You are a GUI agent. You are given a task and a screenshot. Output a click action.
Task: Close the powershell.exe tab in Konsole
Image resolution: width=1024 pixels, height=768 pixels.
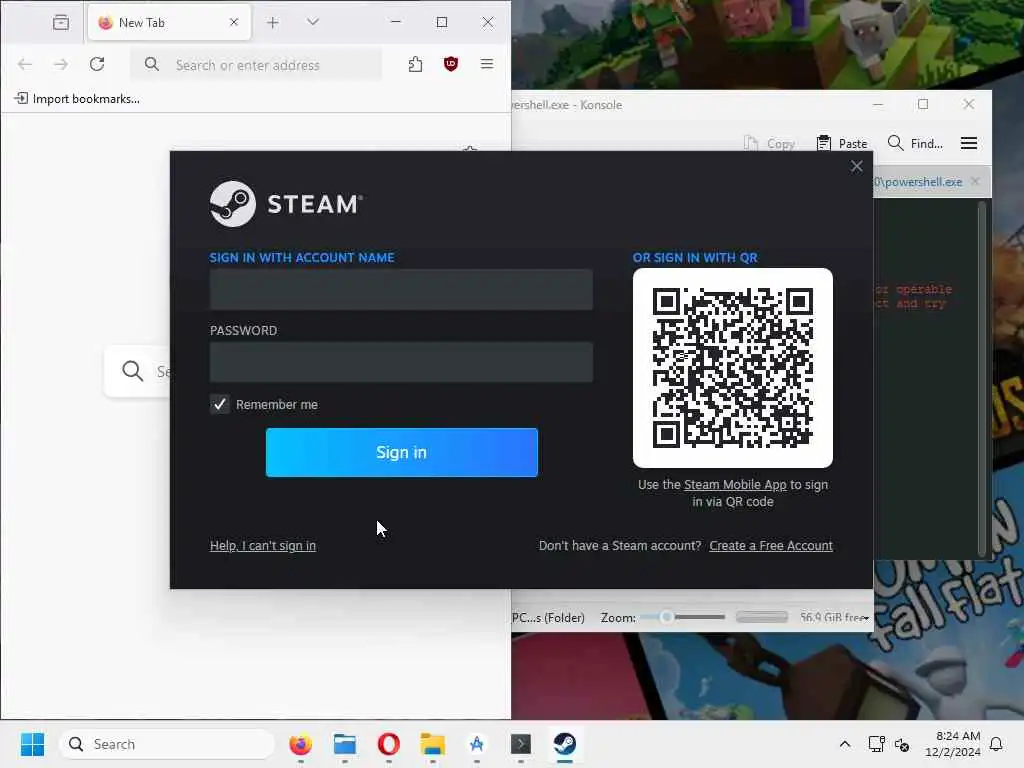coord(975,182)
